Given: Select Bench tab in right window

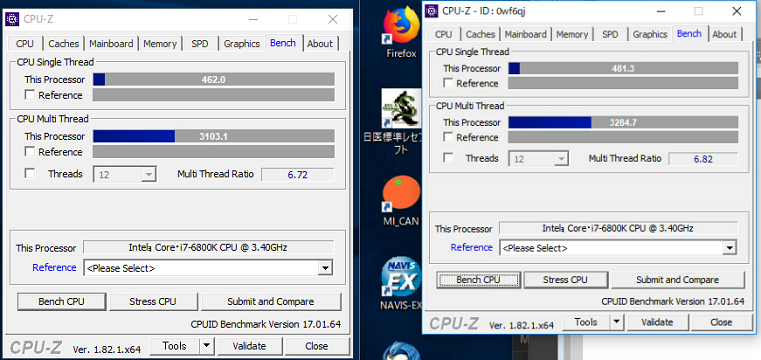Looking at the screenshot, I should (x=689, y=33).
